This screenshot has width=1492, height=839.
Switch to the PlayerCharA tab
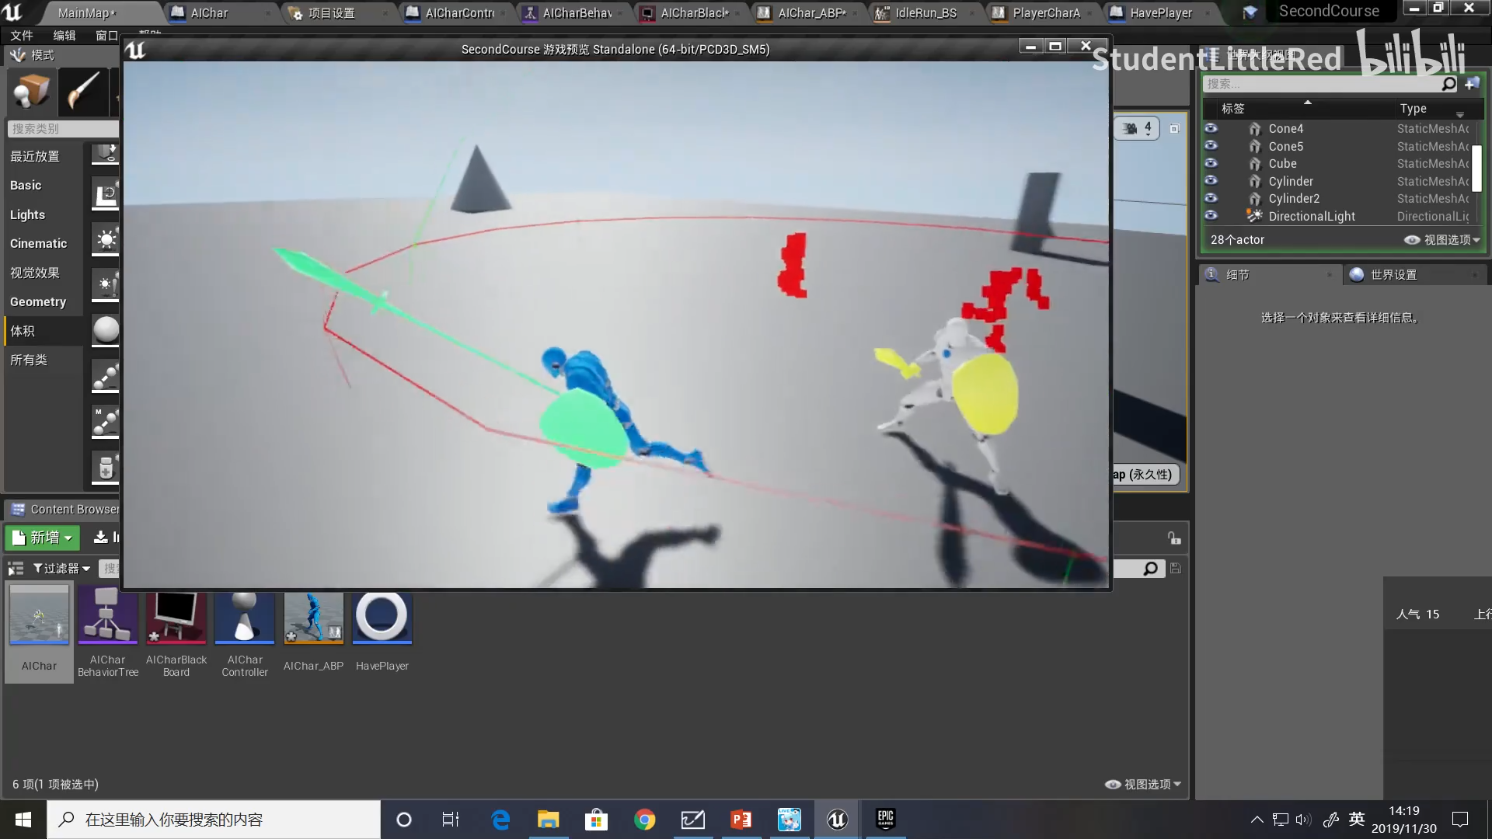1046,13
